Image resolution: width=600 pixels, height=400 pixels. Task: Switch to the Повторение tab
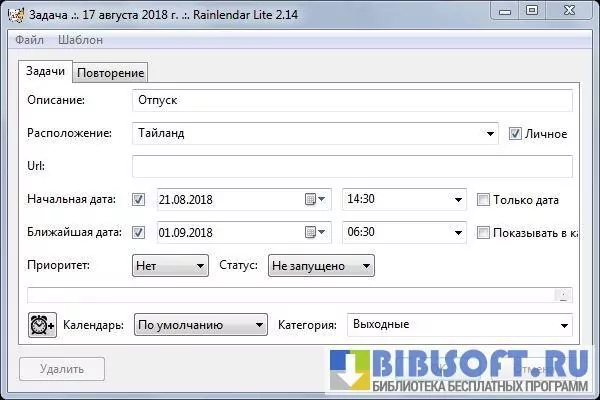tap(112, 72)
